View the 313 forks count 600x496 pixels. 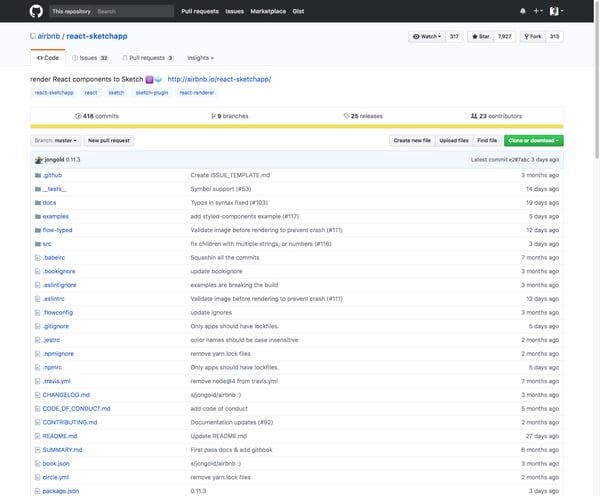pos(554,36)
